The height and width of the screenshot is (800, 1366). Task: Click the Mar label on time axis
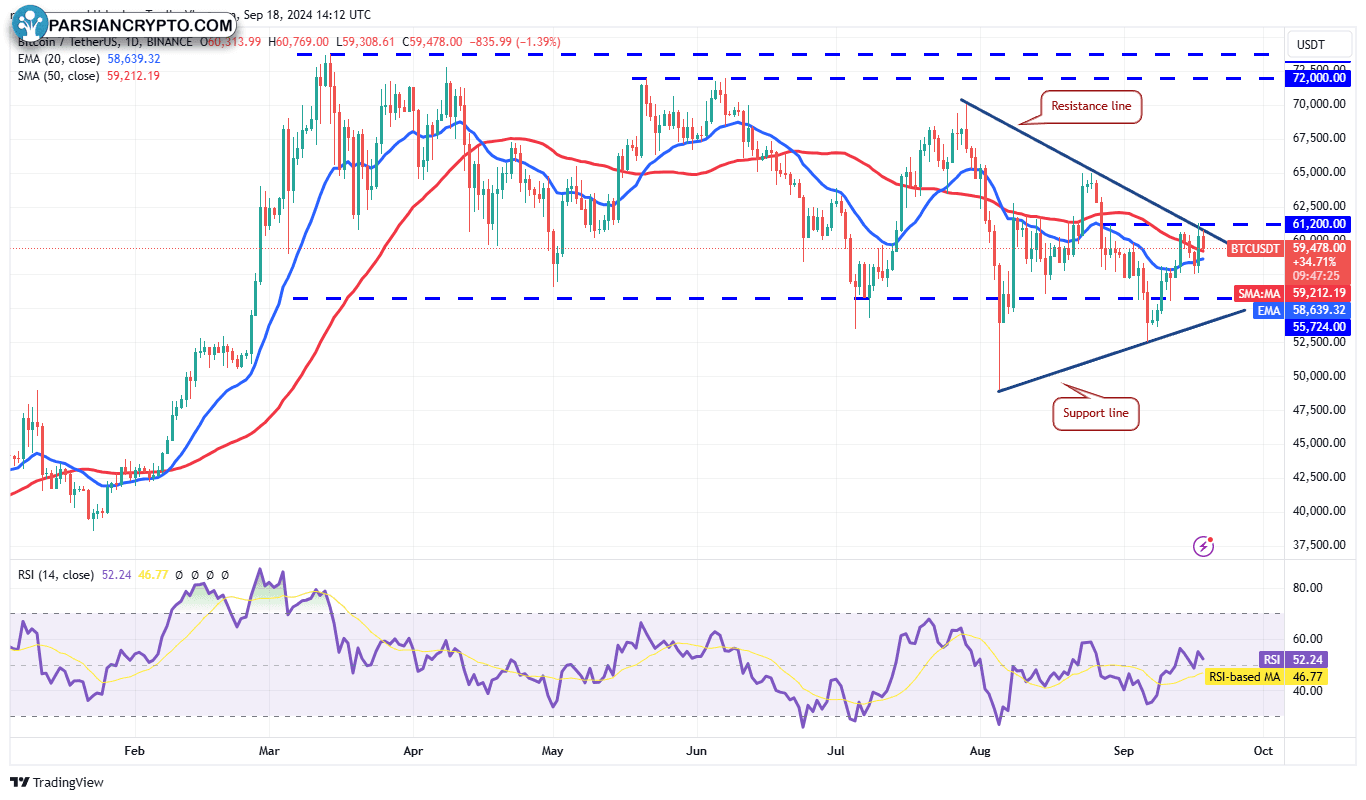[x=268, y=749]
